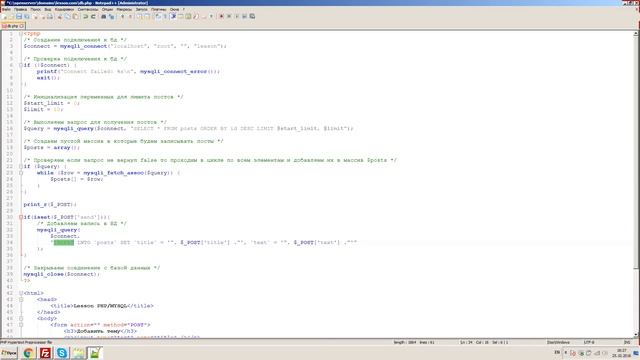Click the Zoom In toolbar icon

click(x=122, y=16)
